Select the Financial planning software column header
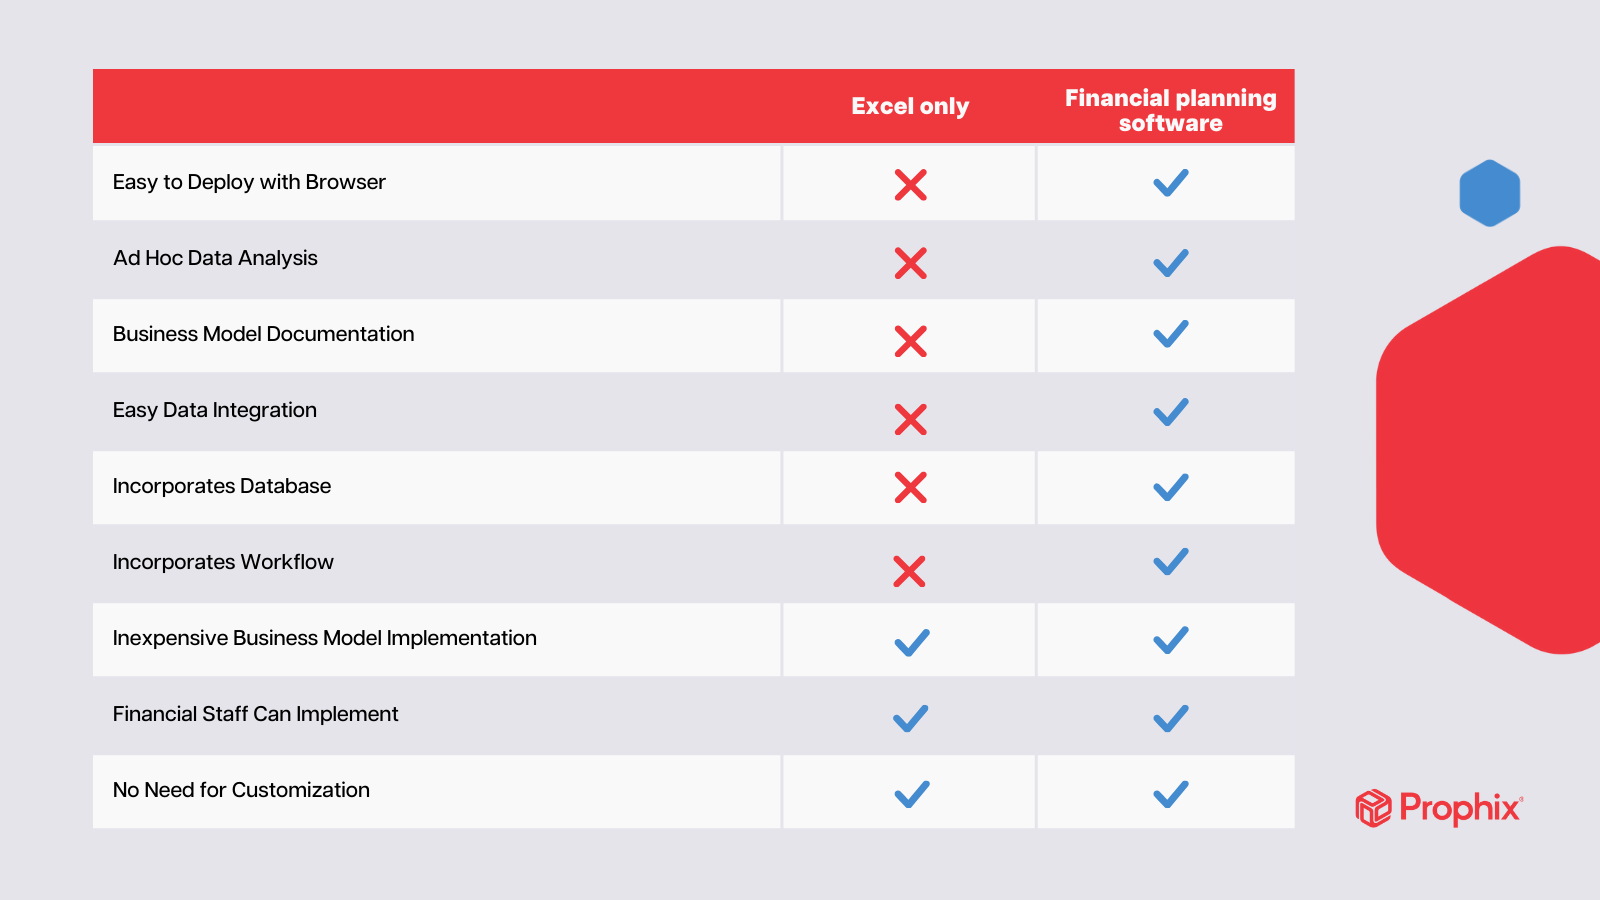1600x900 pixels. click(1170, 110)
